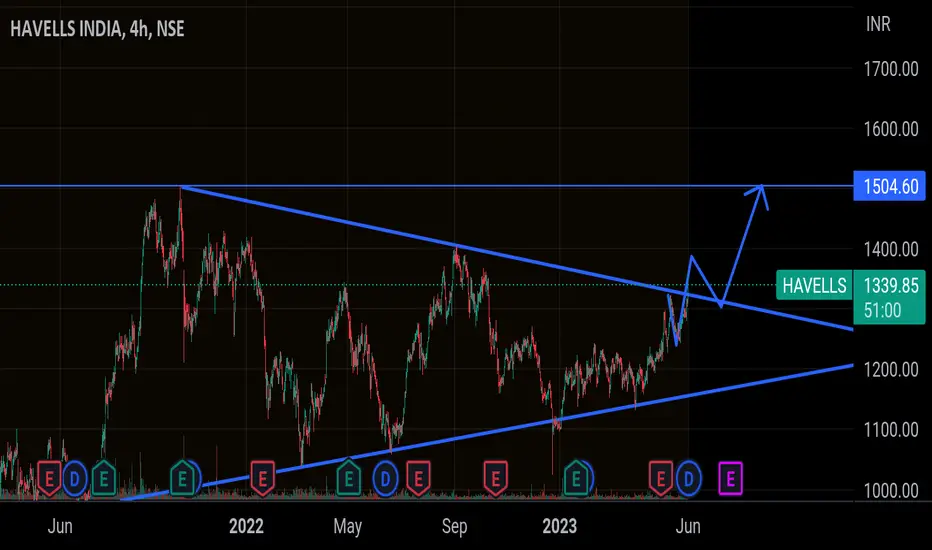This screenshot has height=550, width=932.
Task: Click the INR currency label
Action: coord(878,24)
